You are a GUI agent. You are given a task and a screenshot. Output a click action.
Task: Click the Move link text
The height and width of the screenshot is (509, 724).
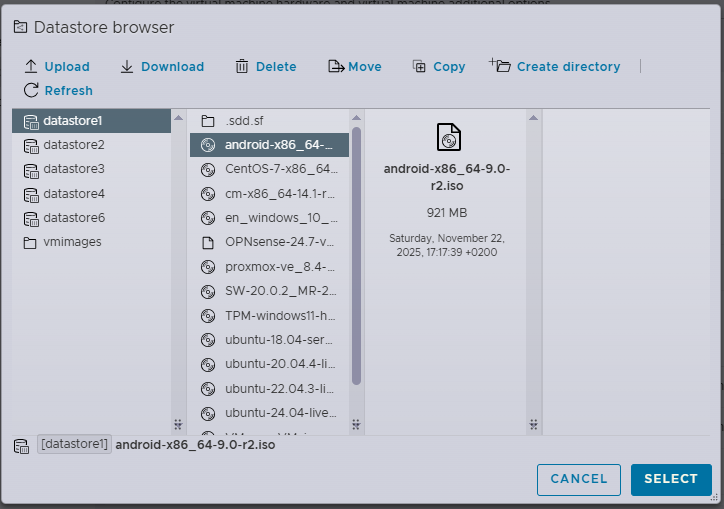pyautogui.click(x=365, y=67)
